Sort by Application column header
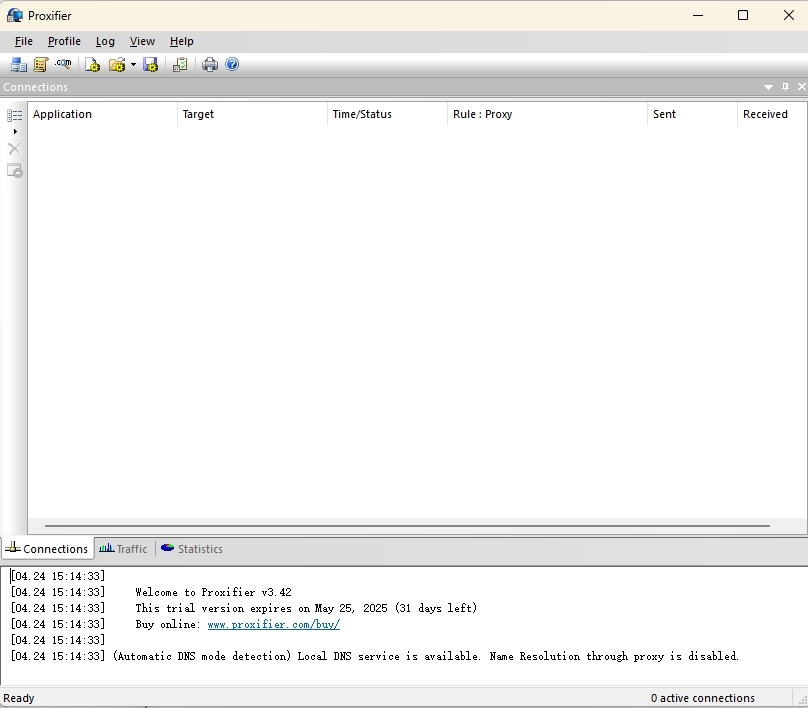 (103, 114)
